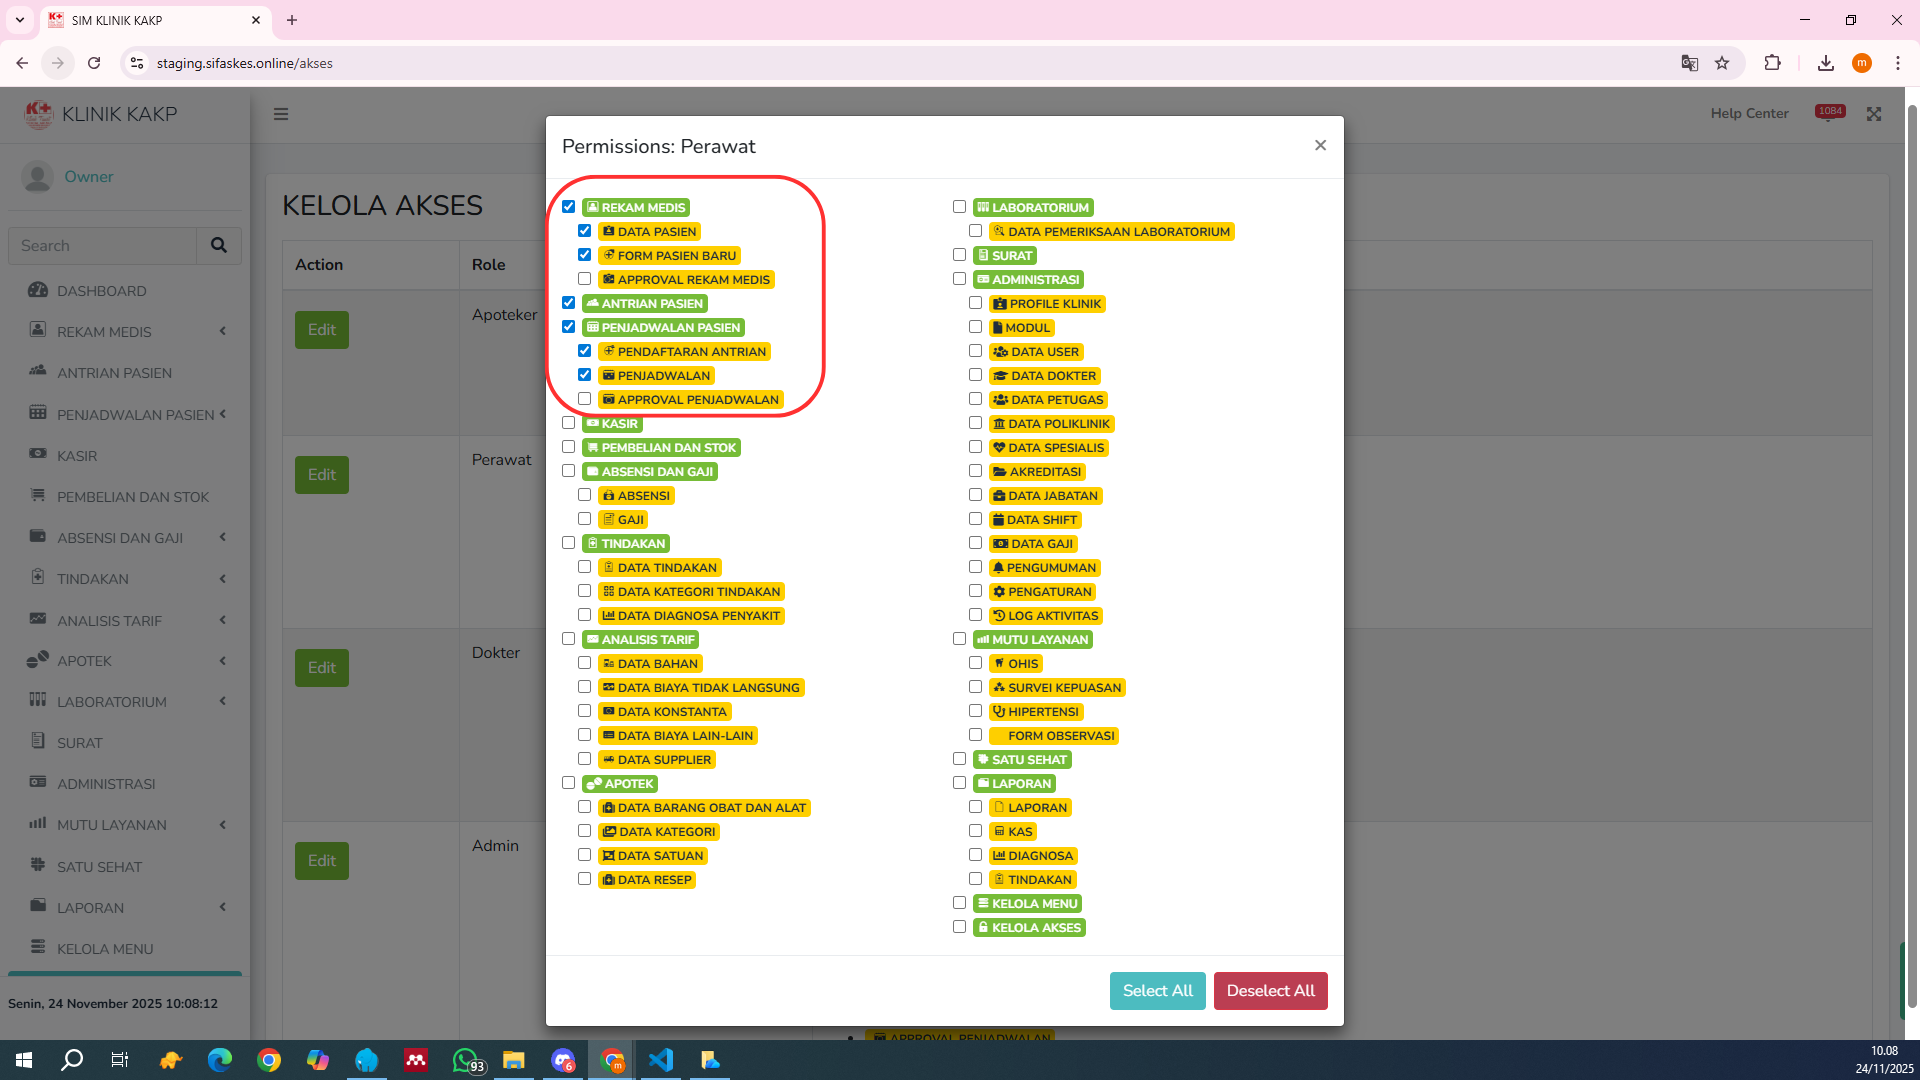Viewport: 1920px width, 1080px height.
Task: Click the search magnifier icon in sidebar
Action: pyautogui.click(x=219, y=245)
